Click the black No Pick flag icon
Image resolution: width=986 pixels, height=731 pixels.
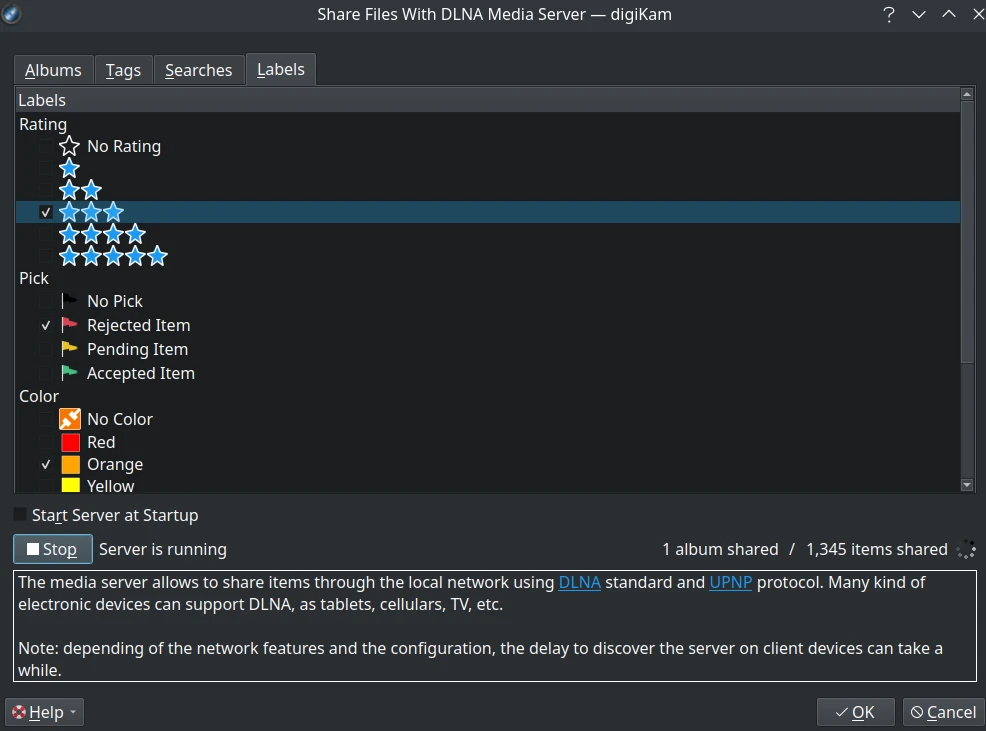tap(69, 301)
